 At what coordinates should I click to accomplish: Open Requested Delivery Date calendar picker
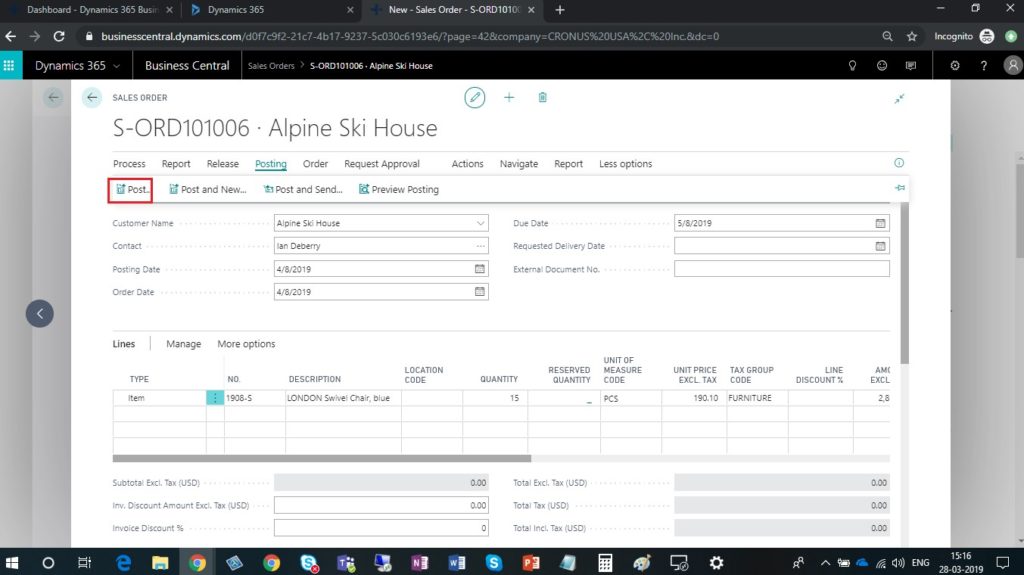[x=880, y=246]
